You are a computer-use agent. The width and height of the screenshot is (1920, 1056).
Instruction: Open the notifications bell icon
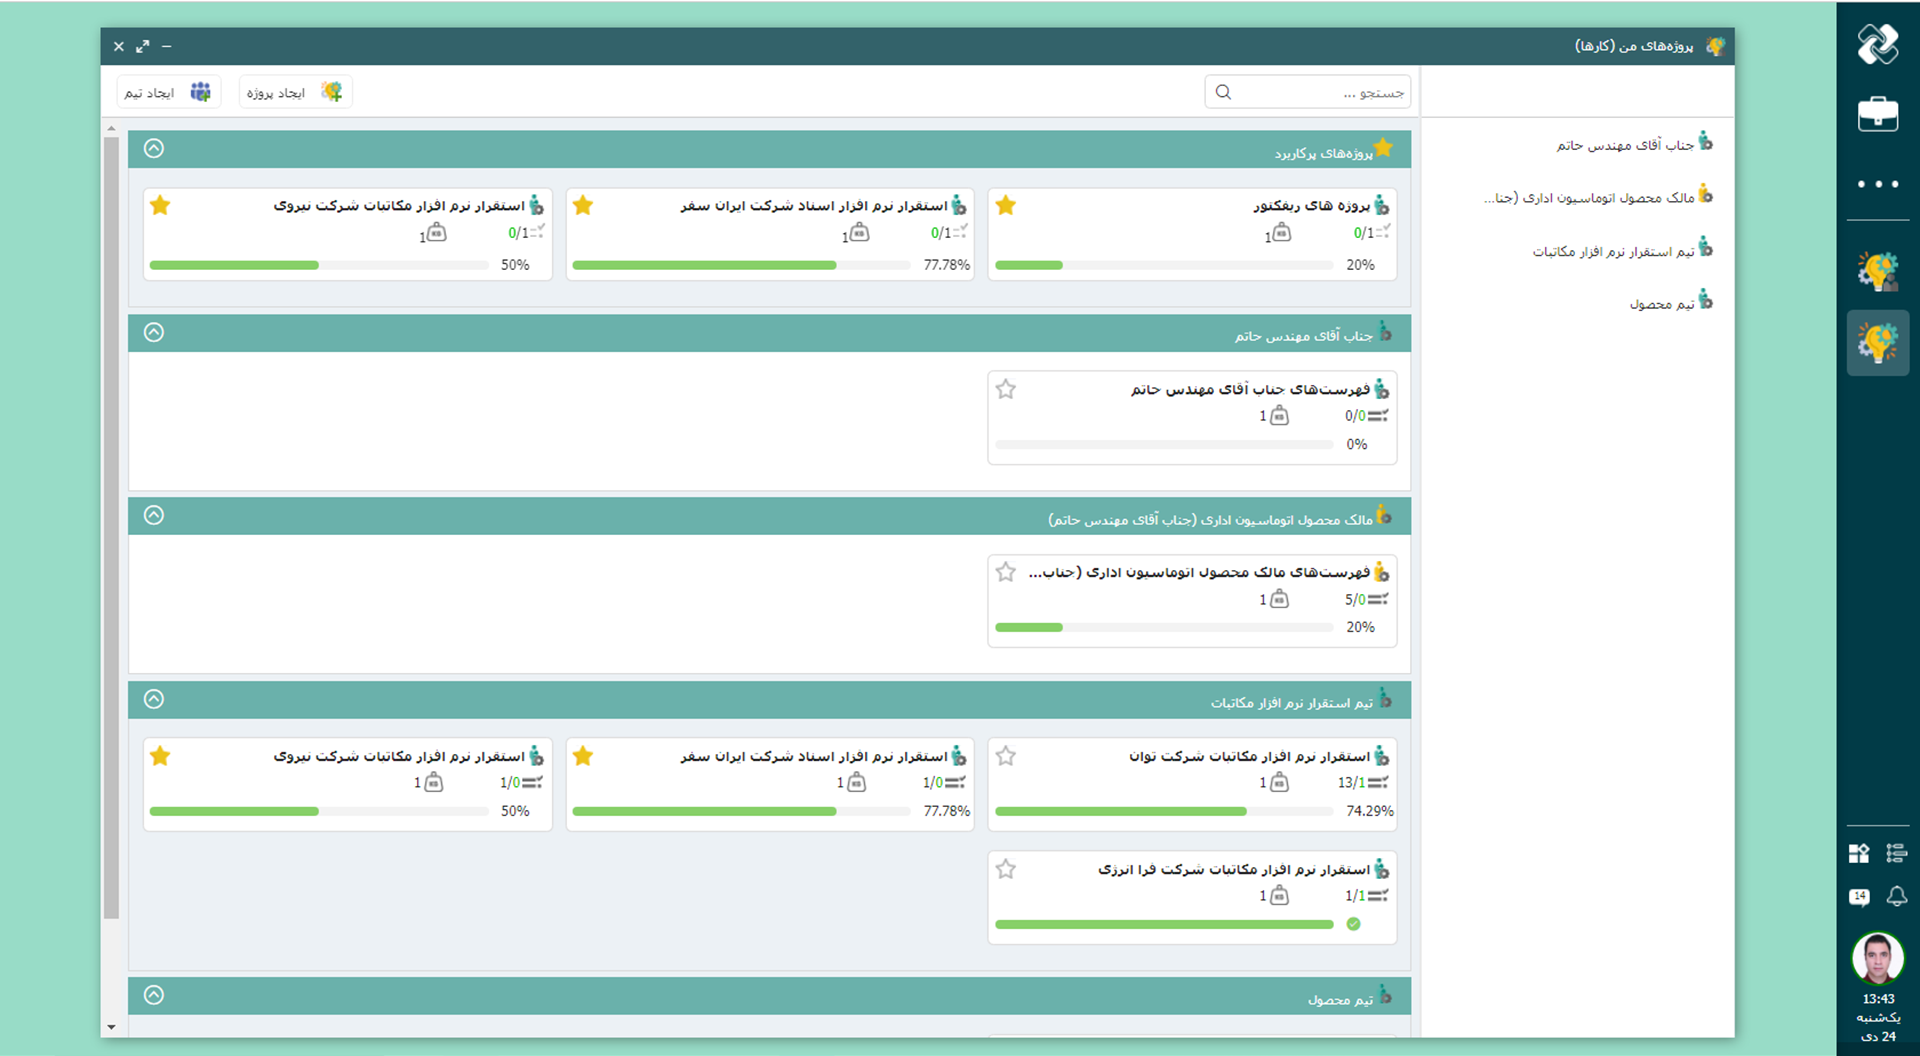(1896, 896)
